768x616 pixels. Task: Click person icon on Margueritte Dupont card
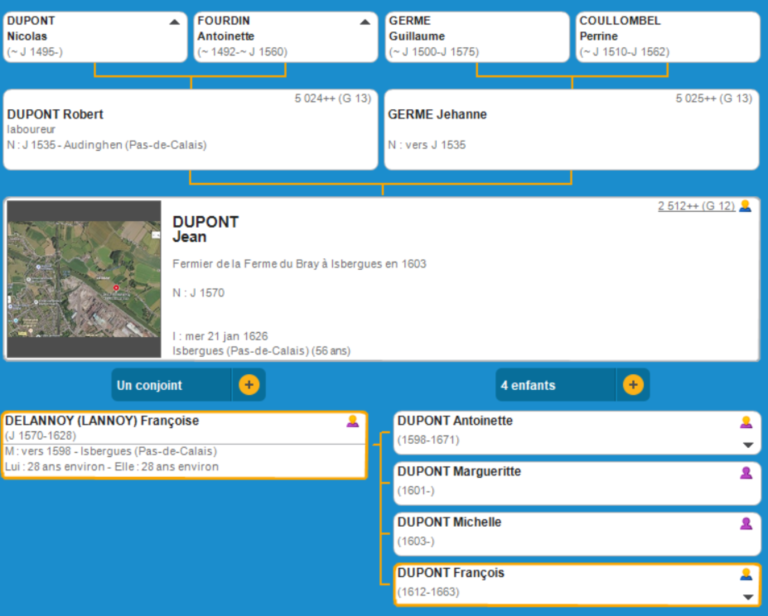click(745, 472)
